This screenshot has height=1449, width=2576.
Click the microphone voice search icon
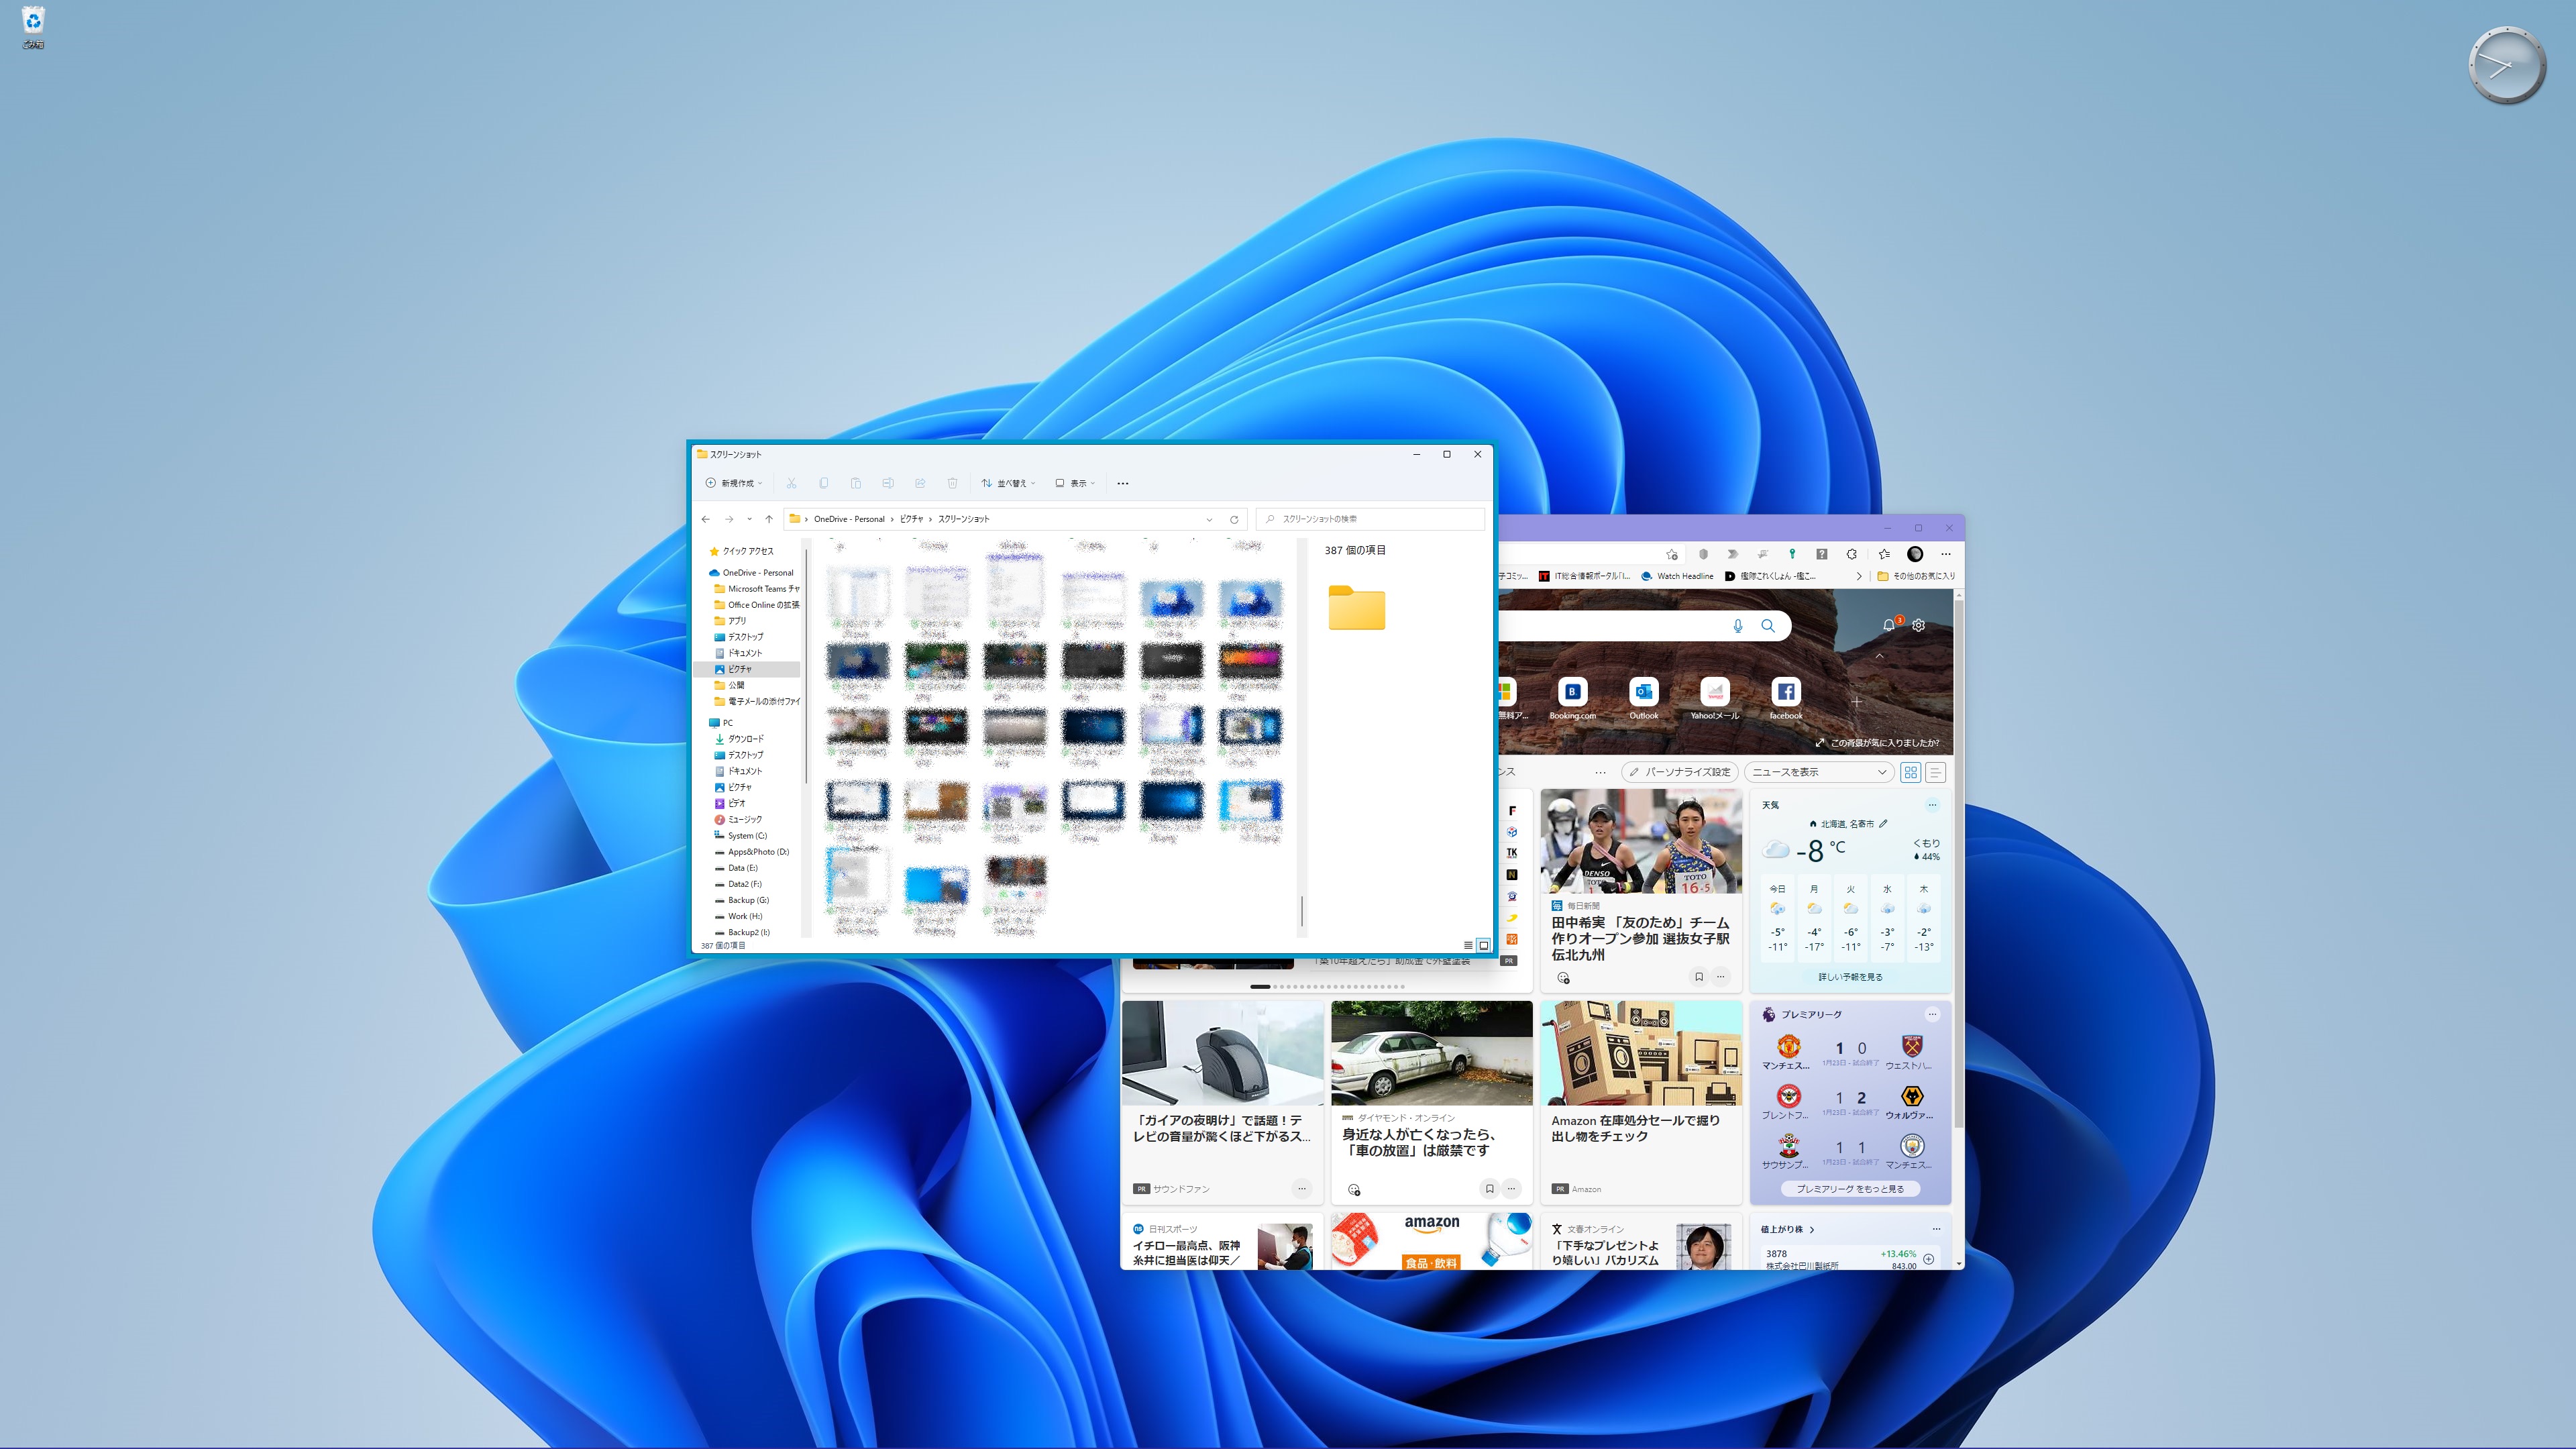point(1738,625)
